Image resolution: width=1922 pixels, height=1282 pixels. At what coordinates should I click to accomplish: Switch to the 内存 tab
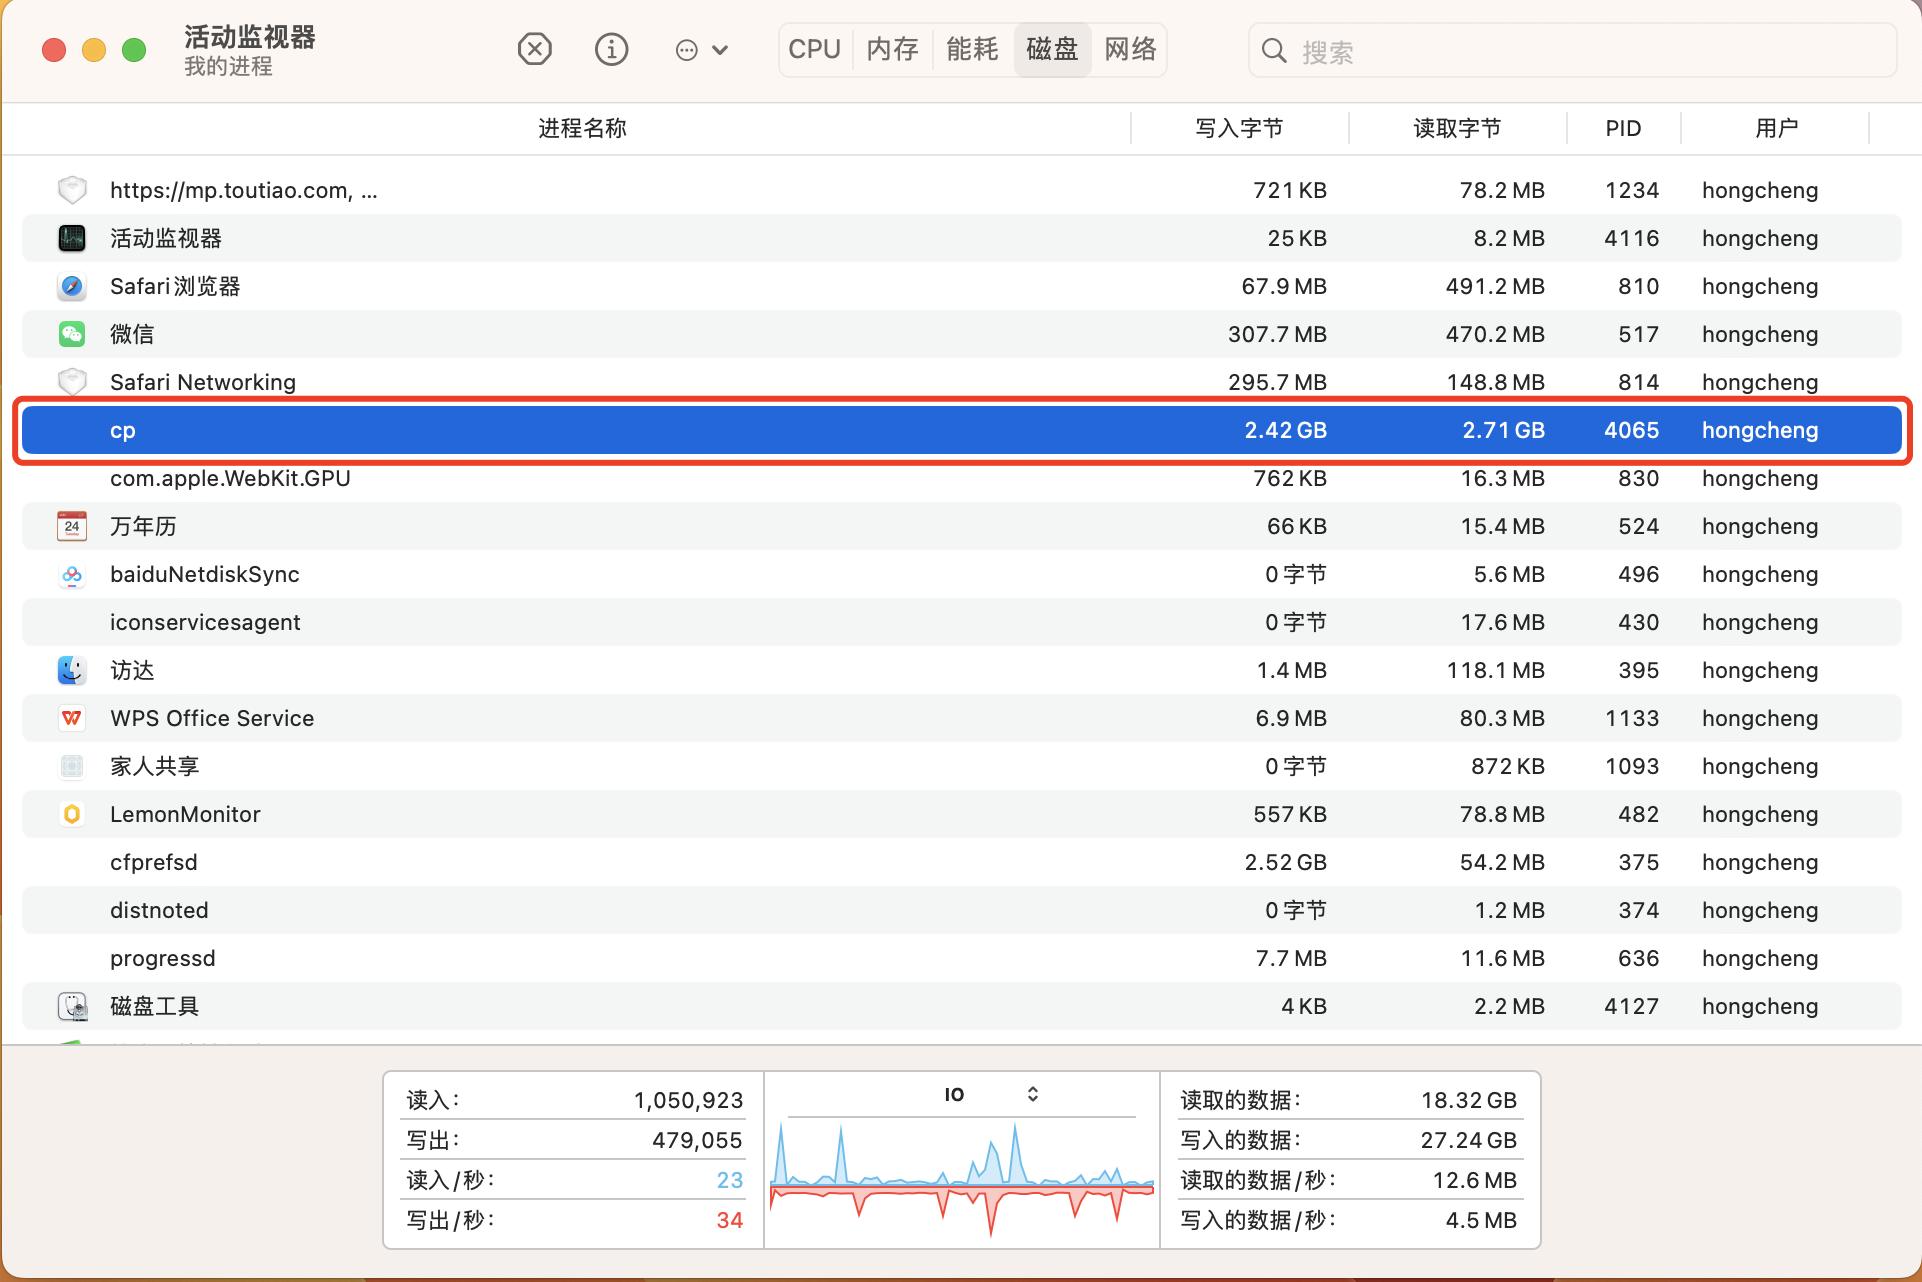[x=891, y=49]
